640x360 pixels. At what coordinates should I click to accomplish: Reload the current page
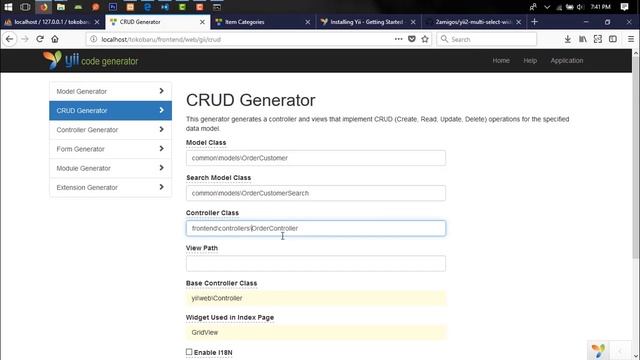40,39
